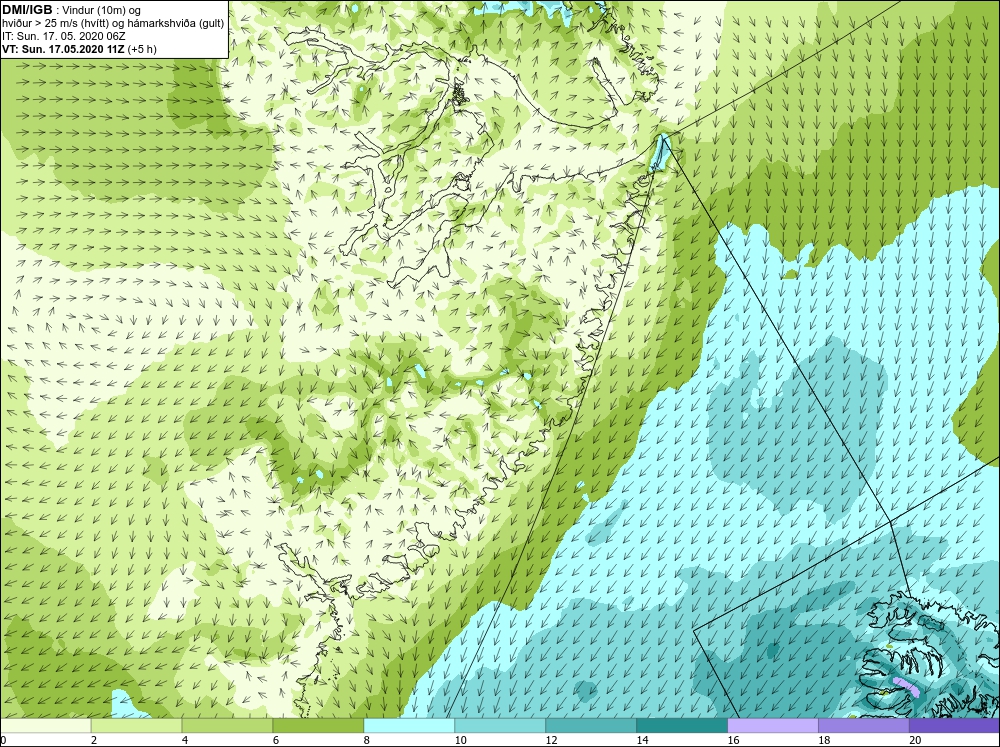Viewport: 1000px width, 747px height.
Task: Click the 'IT: Sun. 17. 05. 2020 06Z' line
Action: [64, 36]
